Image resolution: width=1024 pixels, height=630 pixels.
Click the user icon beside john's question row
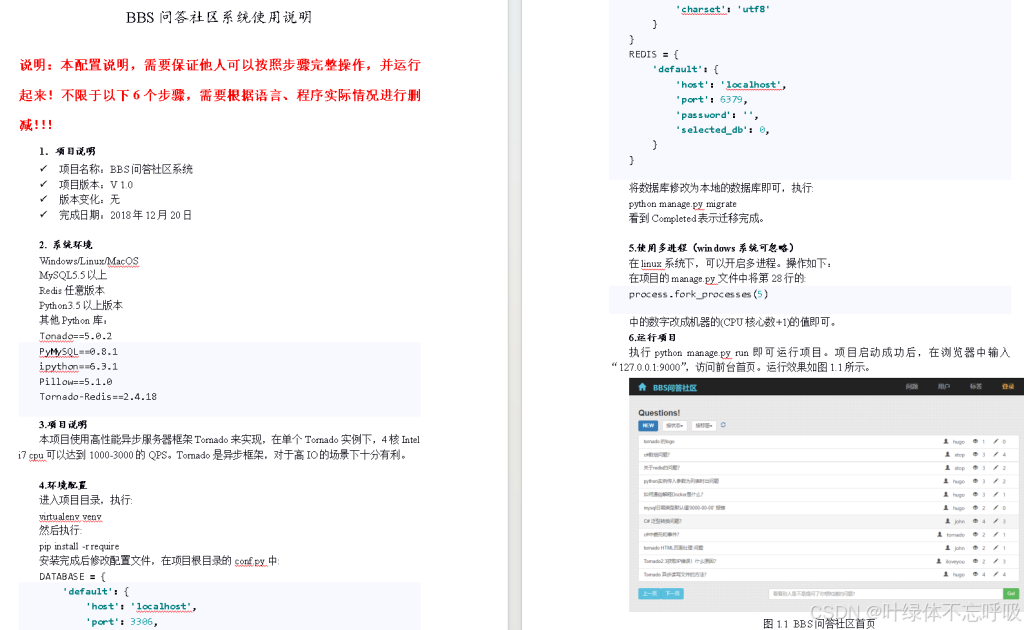tap(949, 521)
